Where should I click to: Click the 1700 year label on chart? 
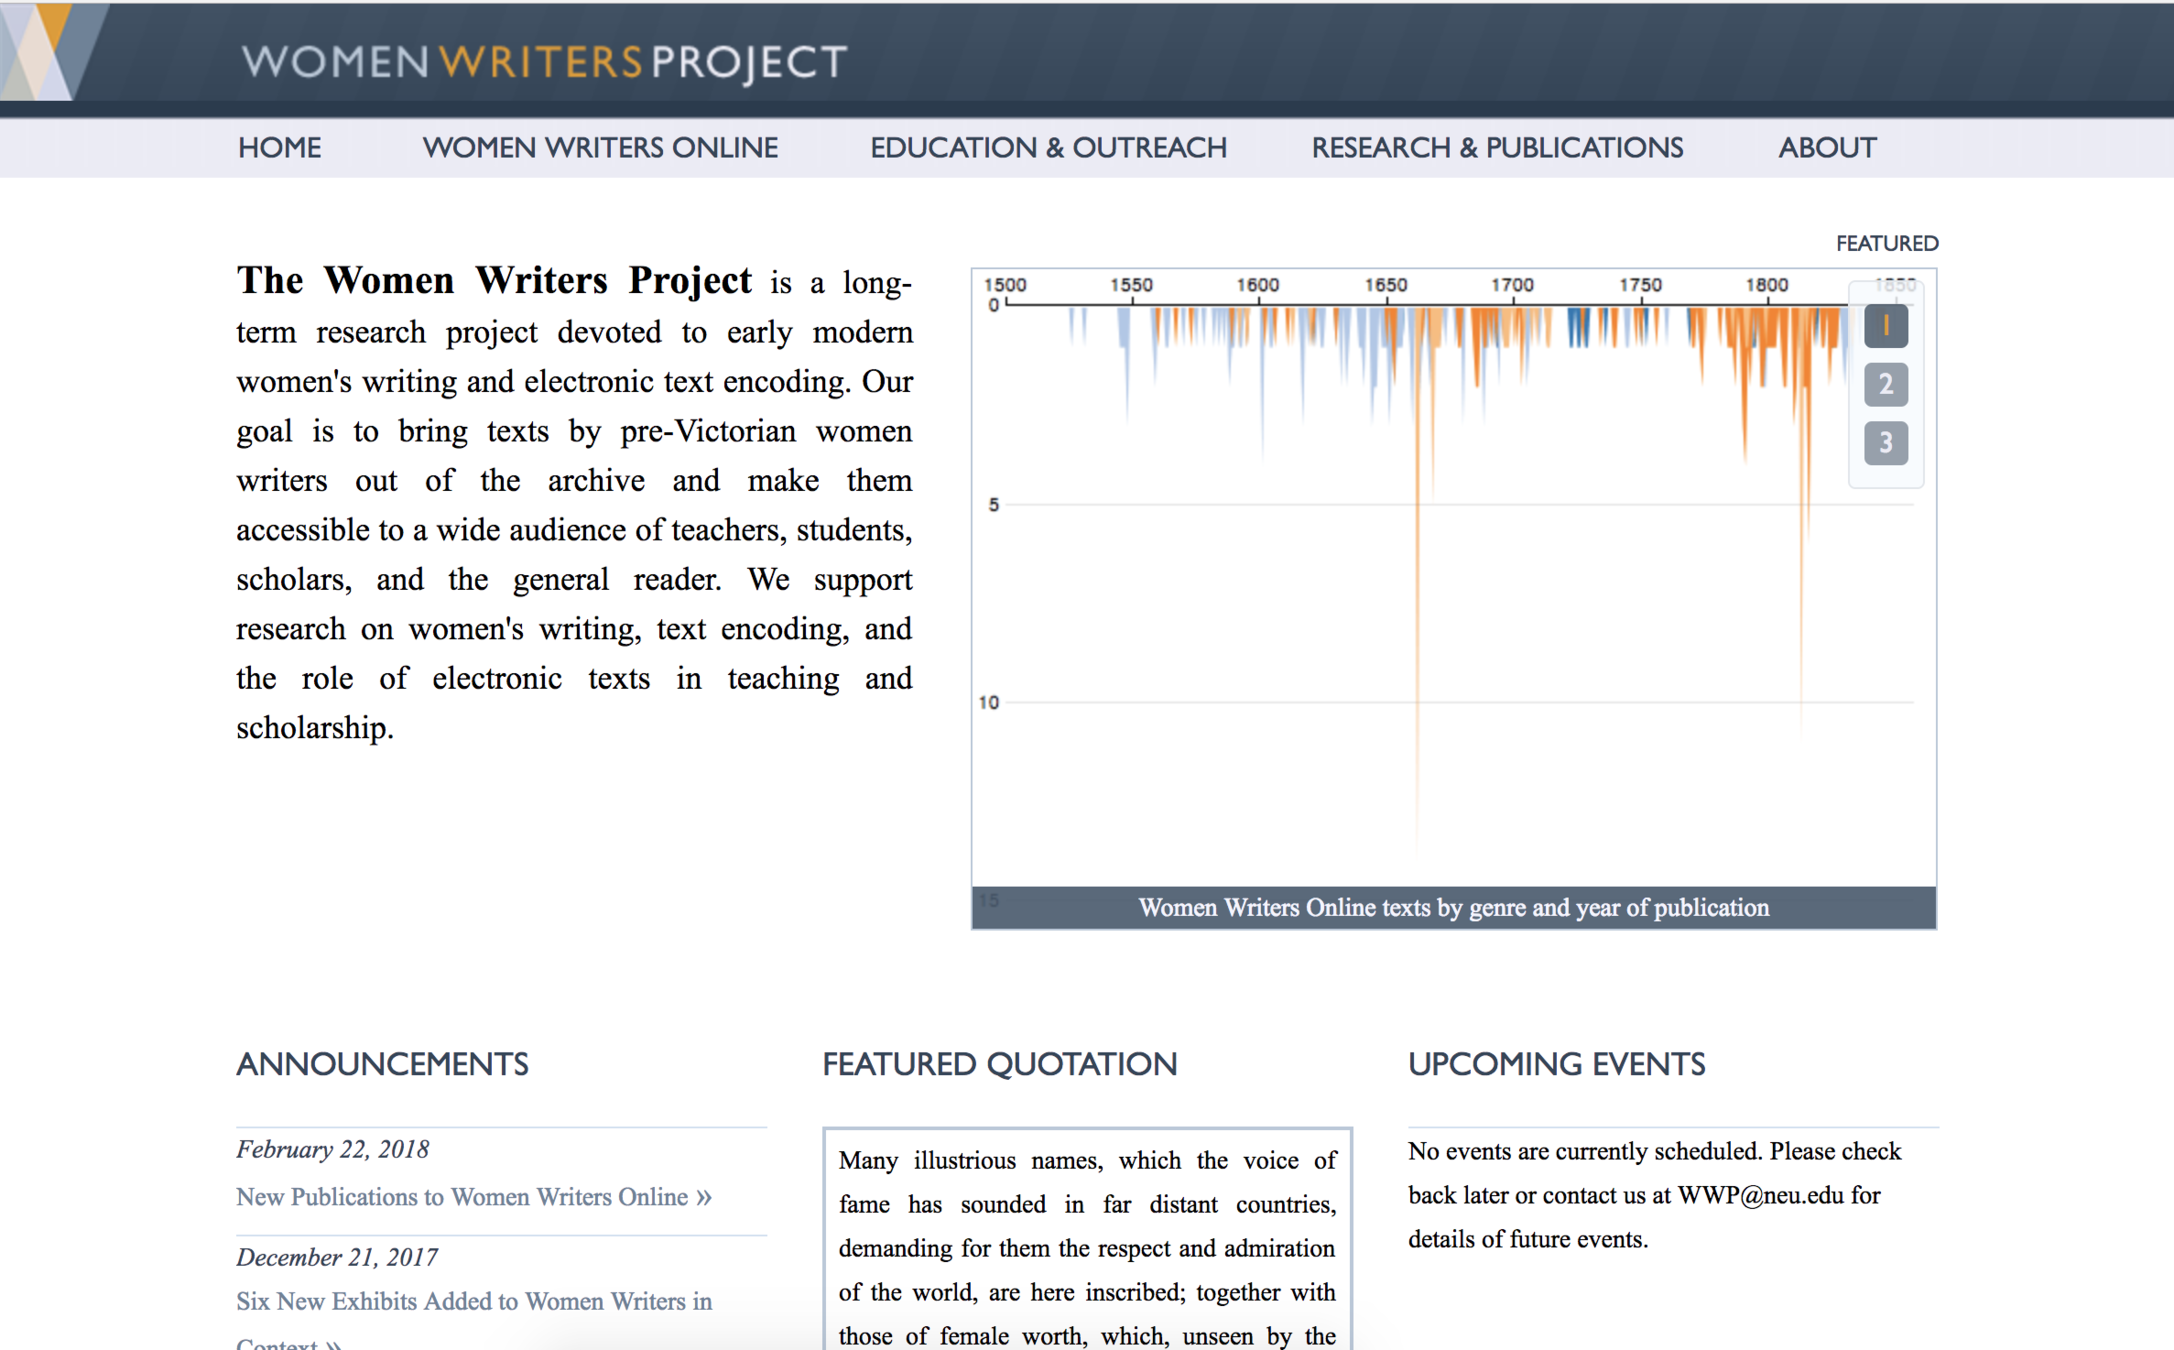point(1512,285)
